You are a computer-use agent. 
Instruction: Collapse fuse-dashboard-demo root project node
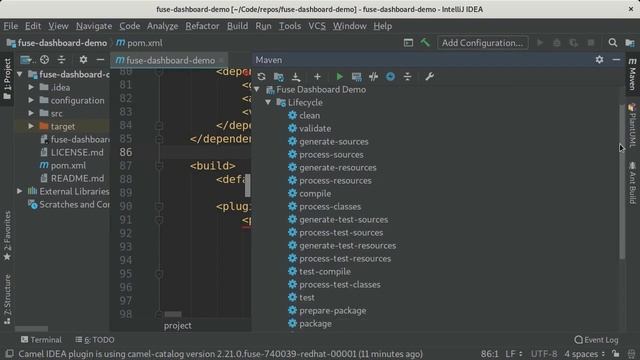click(20, 74)
